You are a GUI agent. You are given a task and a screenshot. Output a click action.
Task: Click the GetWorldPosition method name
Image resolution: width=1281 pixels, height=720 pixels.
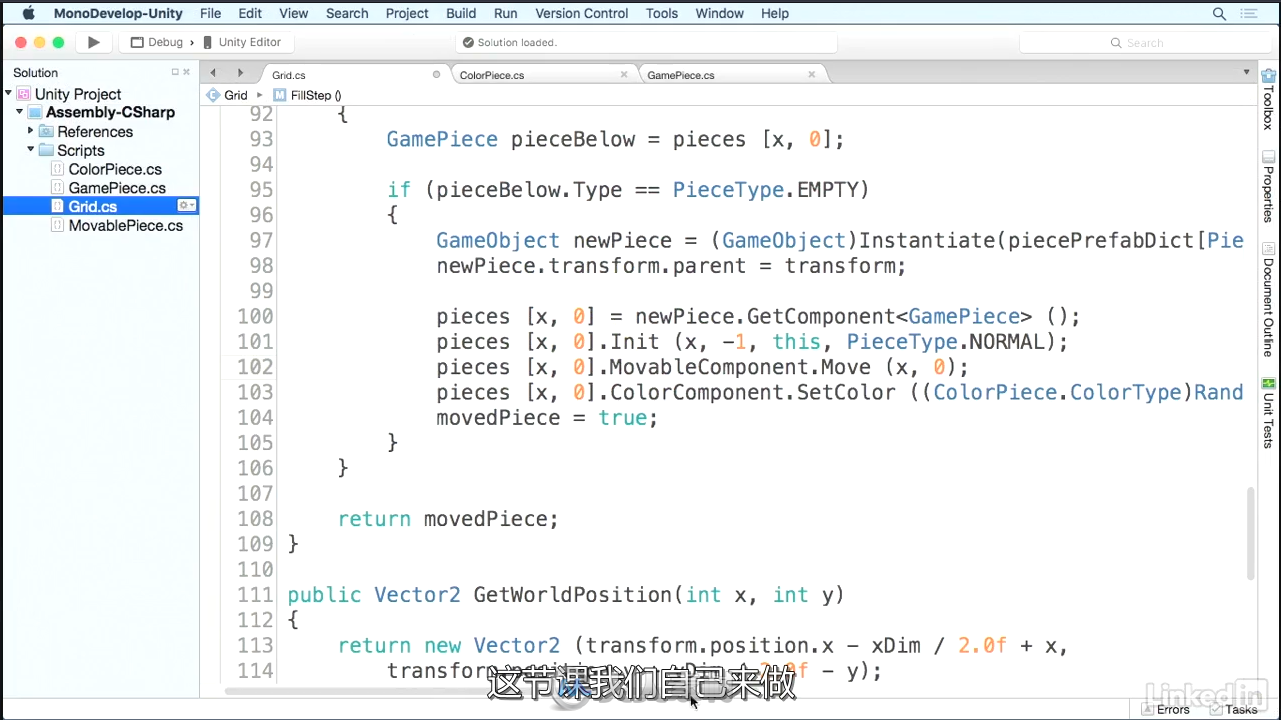(572, 595)
